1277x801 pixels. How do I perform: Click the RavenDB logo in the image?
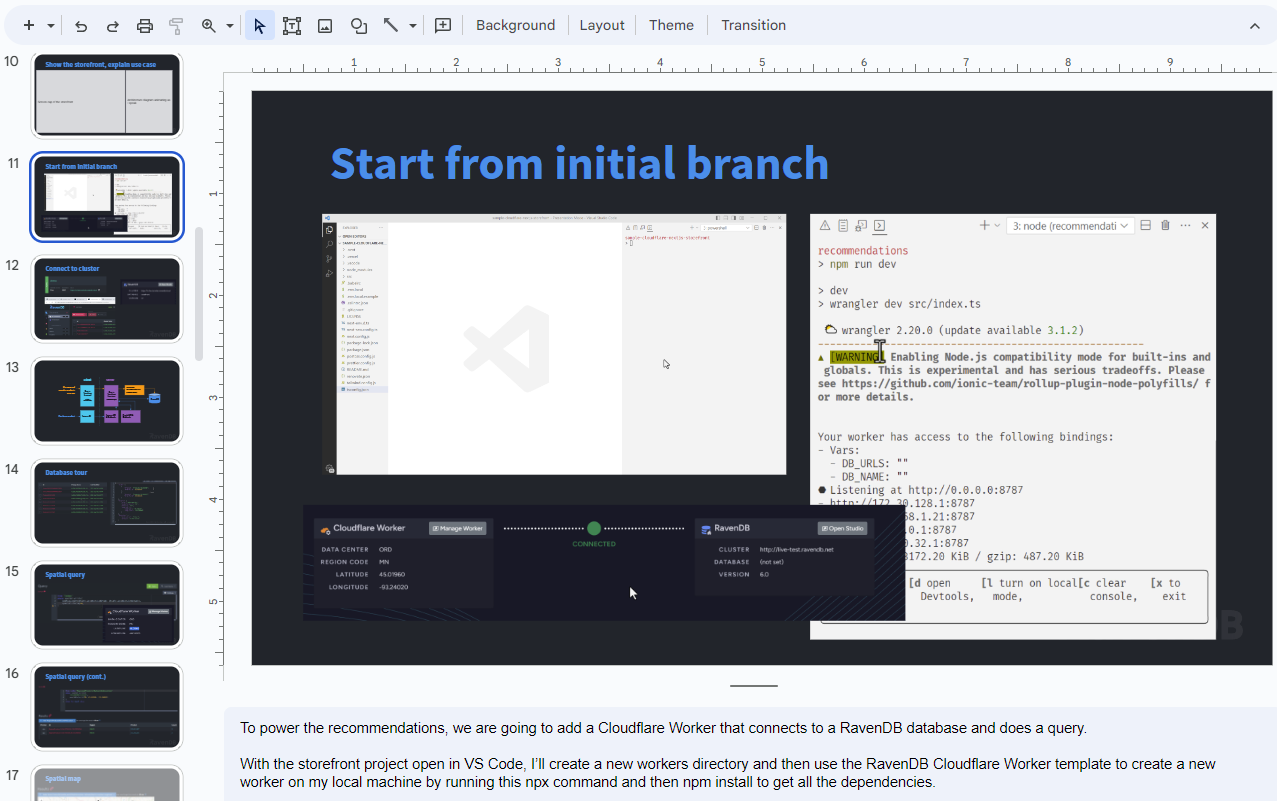[706, 529]
